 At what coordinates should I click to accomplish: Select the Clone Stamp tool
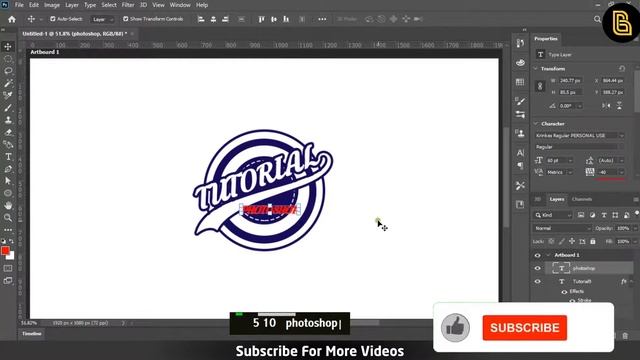pyautogui.click(x=8, y=120)
